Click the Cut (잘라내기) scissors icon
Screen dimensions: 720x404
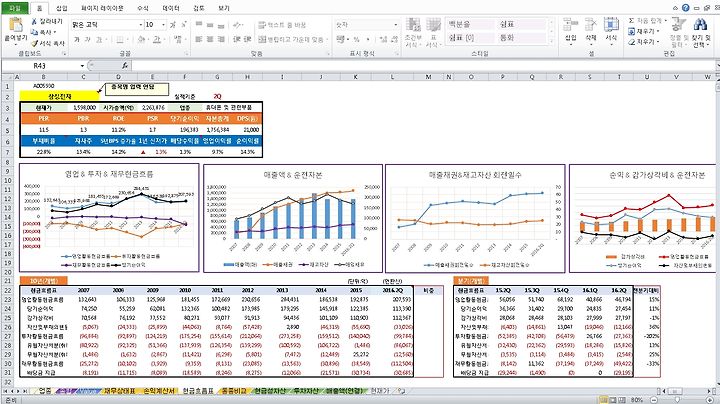click(x=34, y=22)
